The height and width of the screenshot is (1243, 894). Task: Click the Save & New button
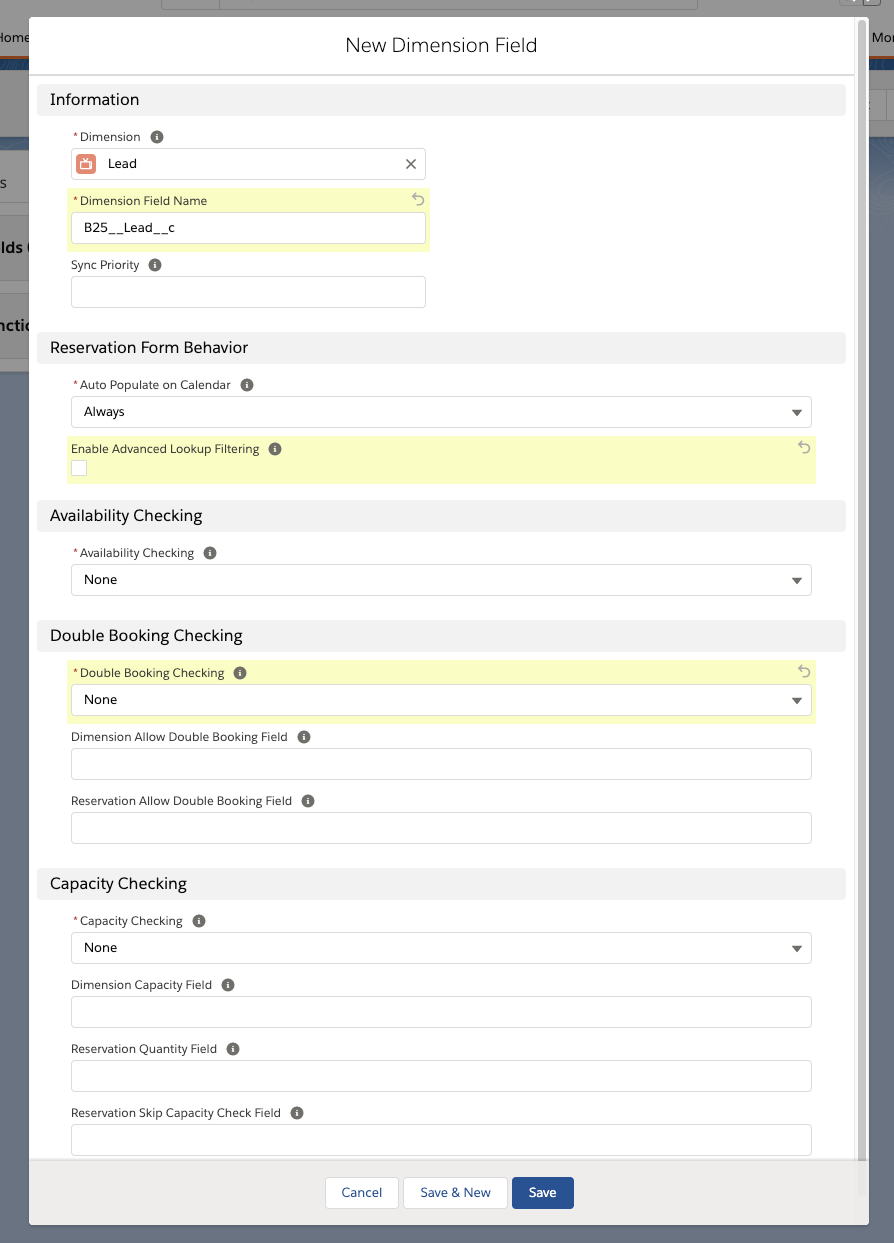pyautogui.click(x=455, y=1193)
